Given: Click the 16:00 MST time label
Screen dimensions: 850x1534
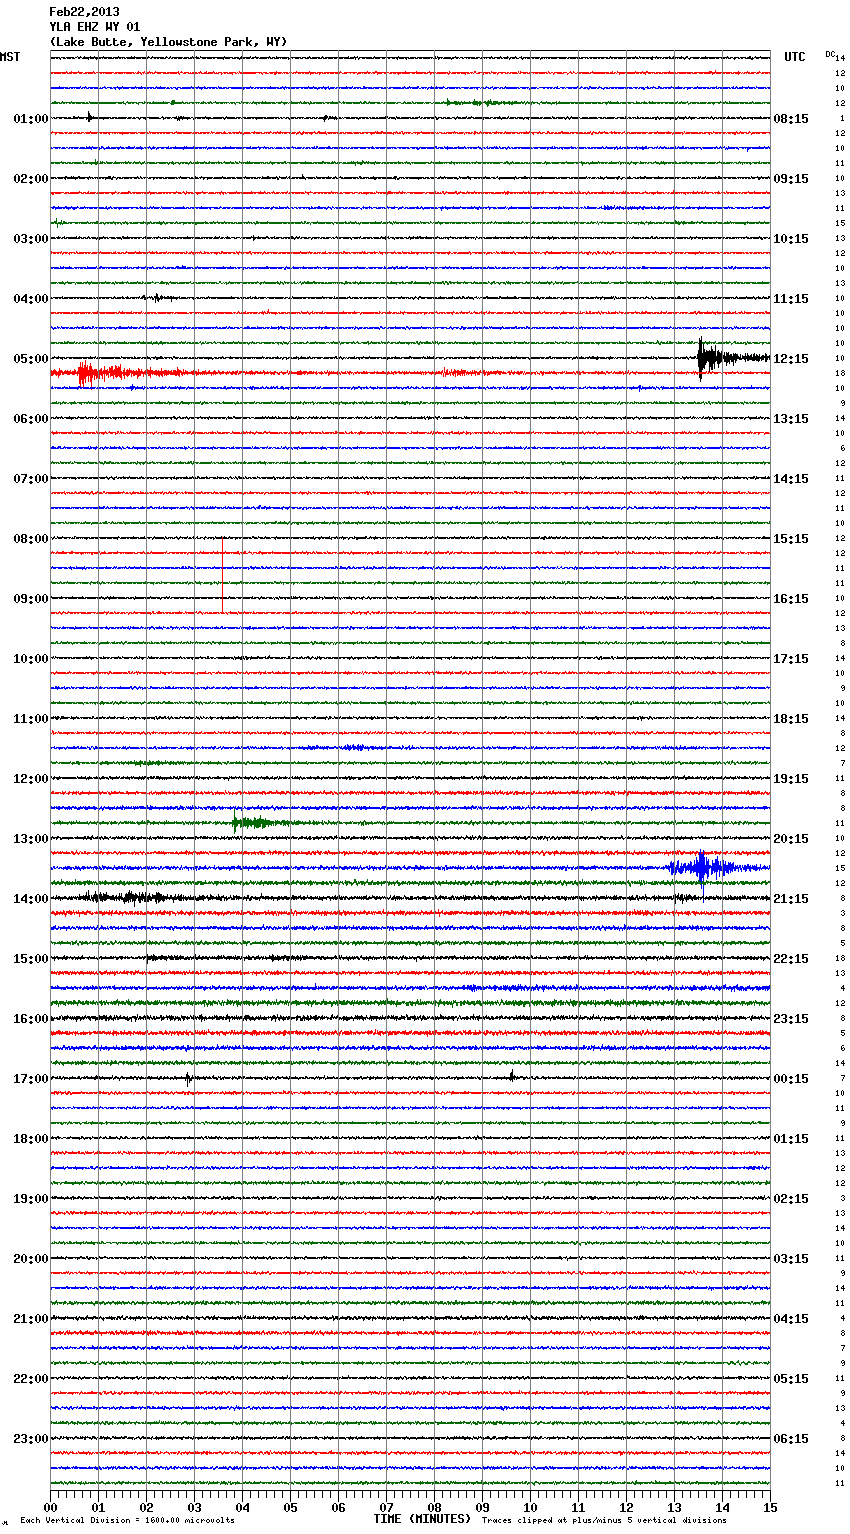Looking at the screenshot, I should pyautogui.click(x=31, y=1019).
